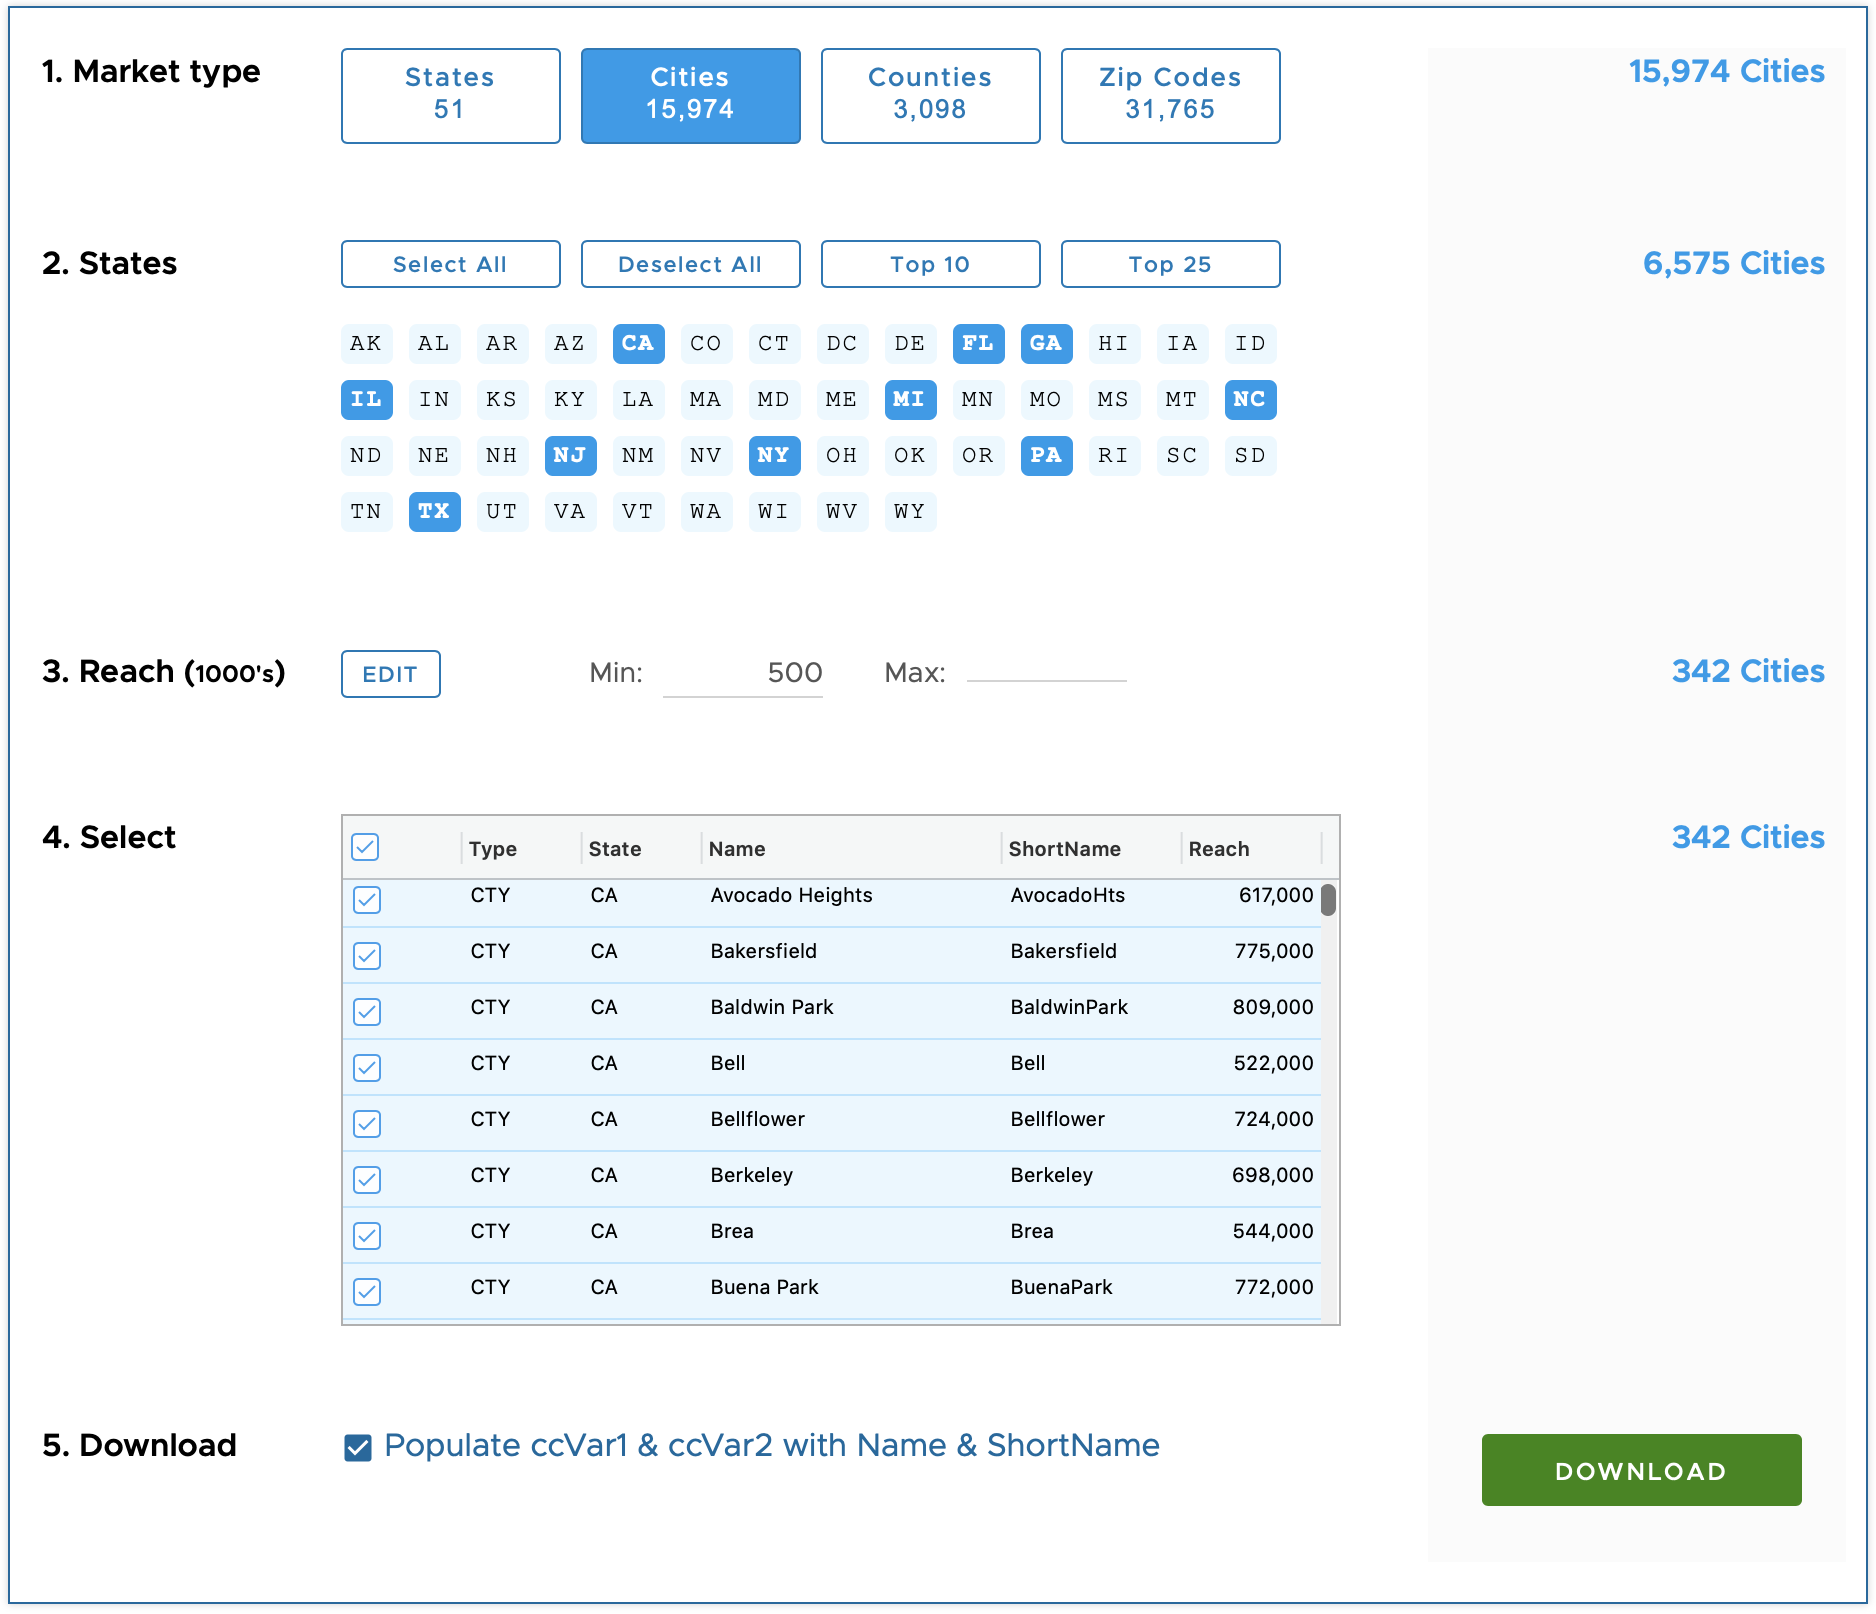The width and height of the screenshot is (1876, 1614).
Task: Click the green DOWNLOAD button
Action: 1640,1470
